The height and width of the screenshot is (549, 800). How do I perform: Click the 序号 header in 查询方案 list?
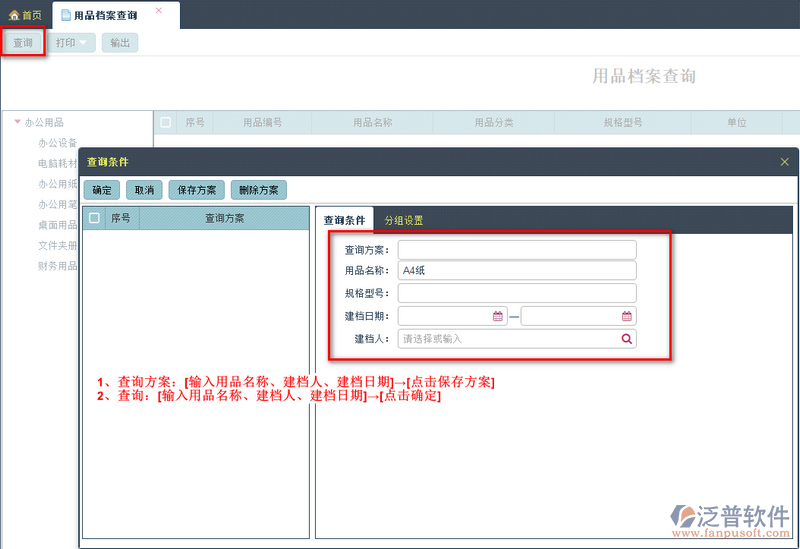tap(120, 218)
